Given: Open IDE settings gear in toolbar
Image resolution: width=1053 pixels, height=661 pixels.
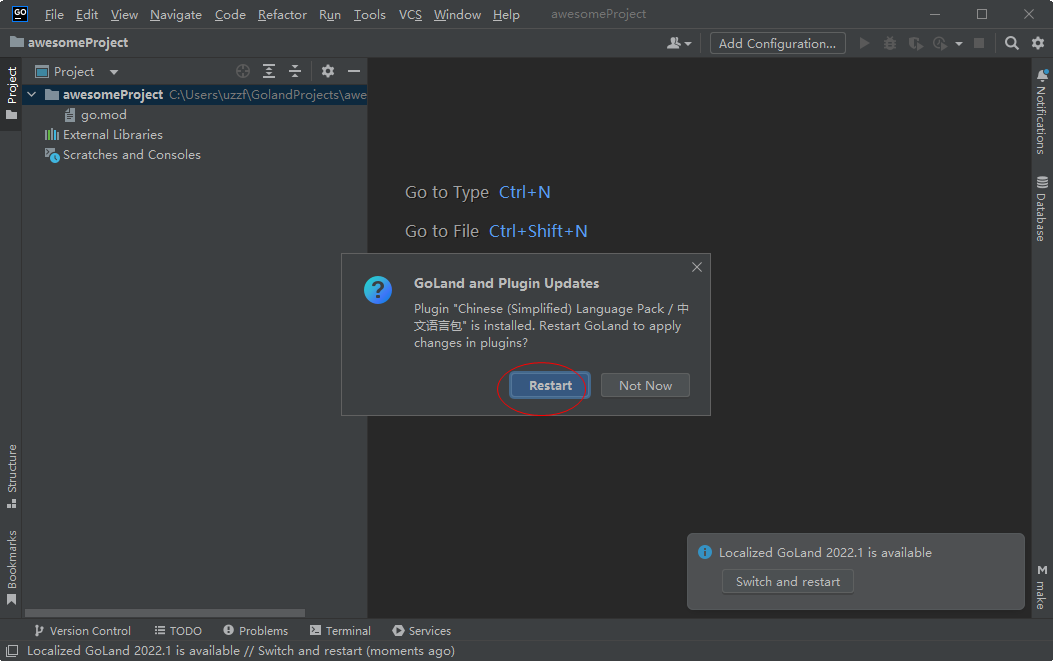Looking at the screenshot, I should pos(1038,43).
